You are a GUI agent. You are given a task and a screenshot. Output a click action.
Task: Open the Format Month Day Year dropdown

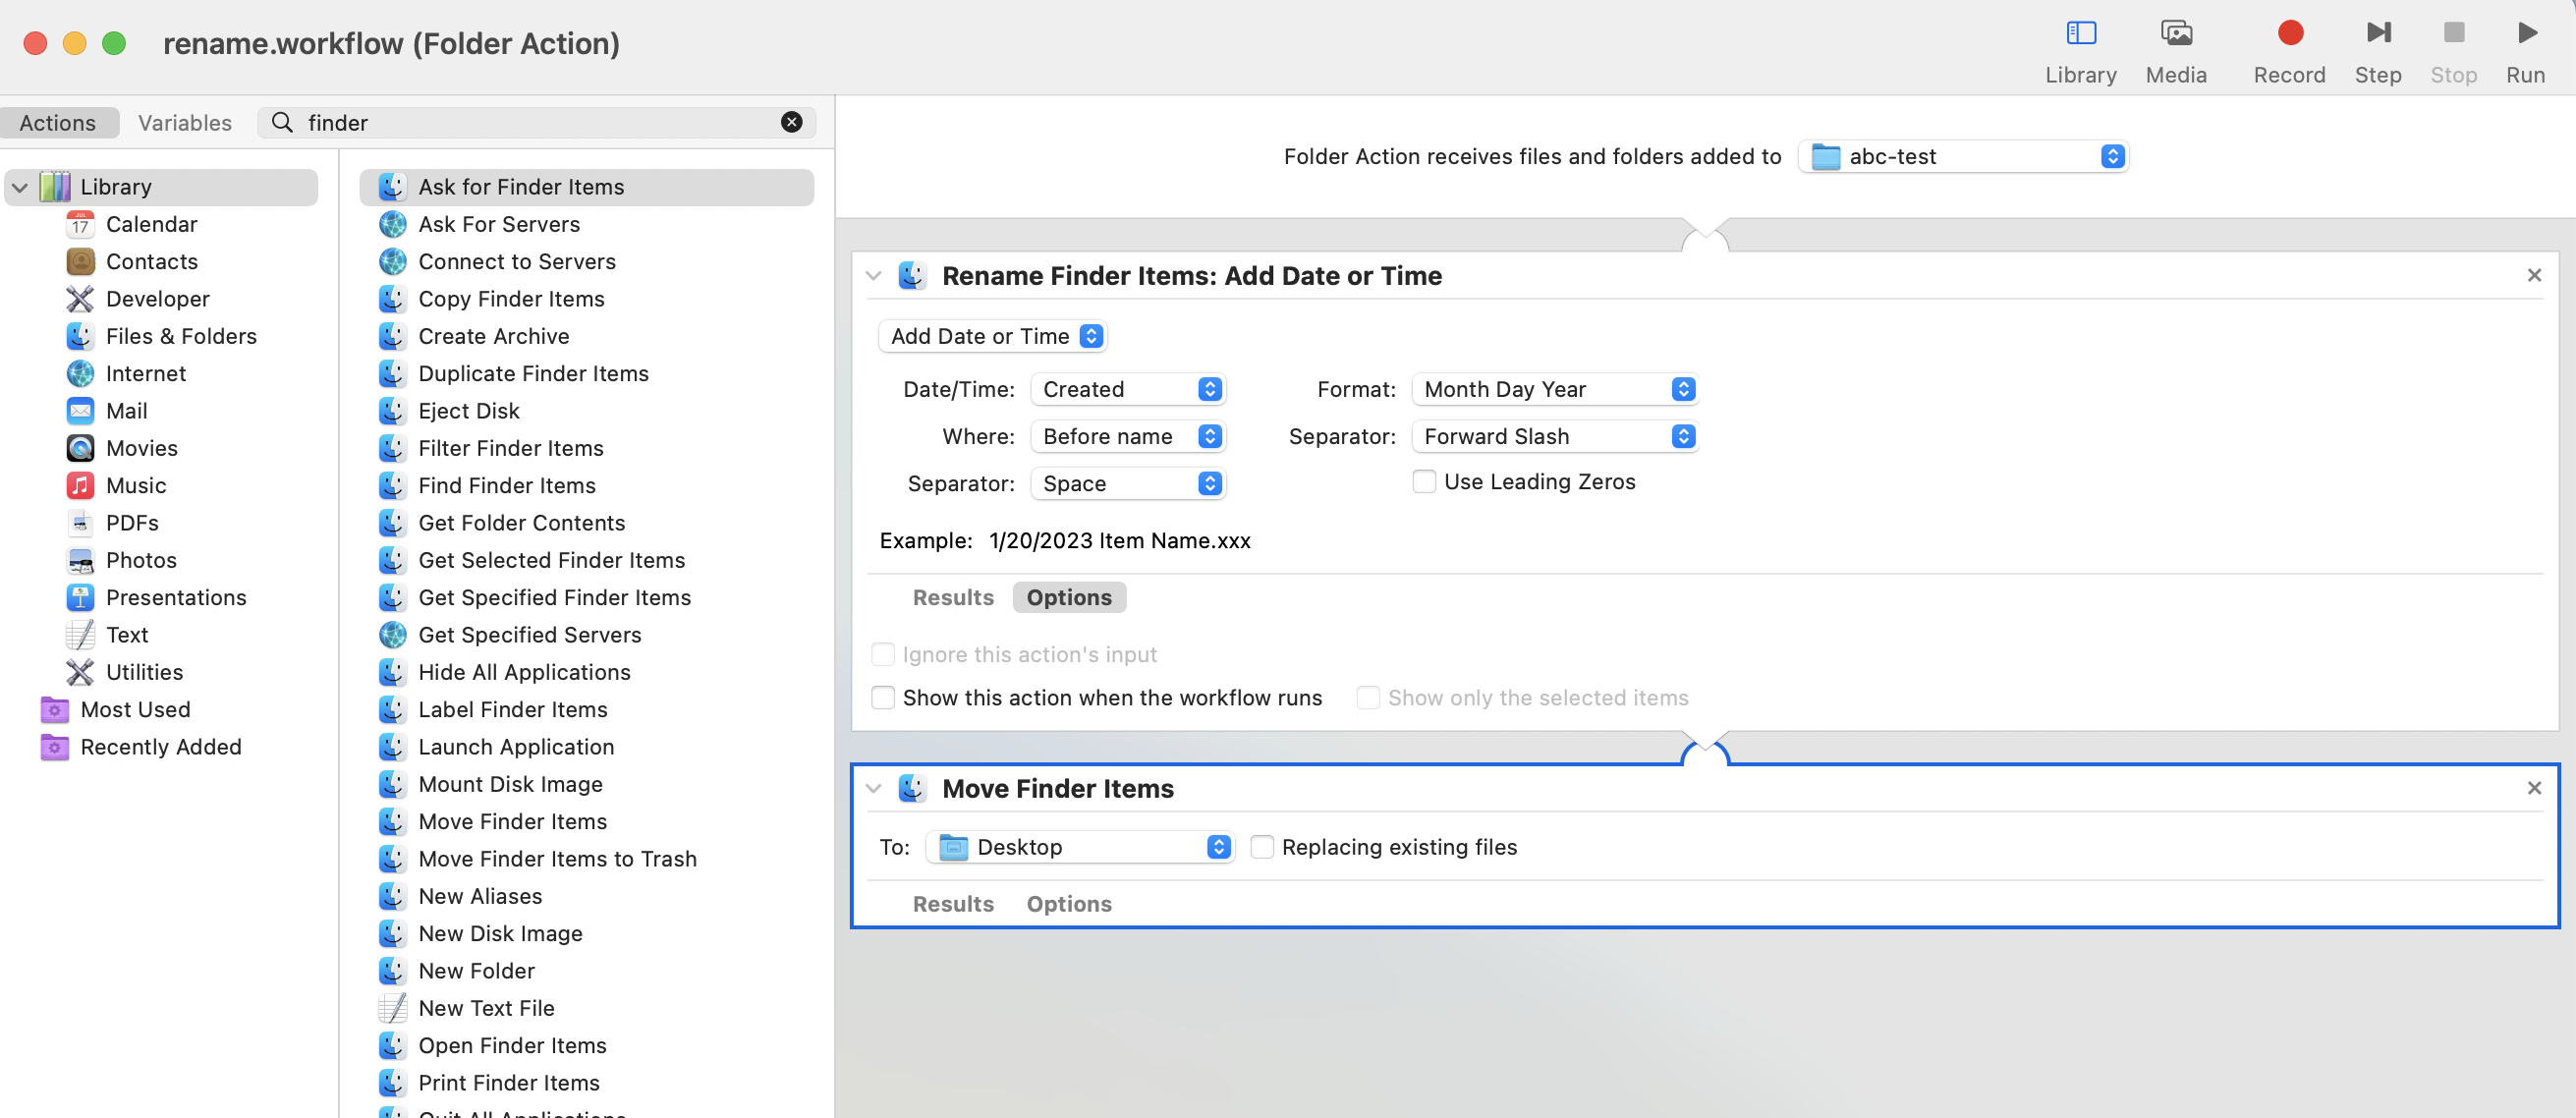[1554, 389]
